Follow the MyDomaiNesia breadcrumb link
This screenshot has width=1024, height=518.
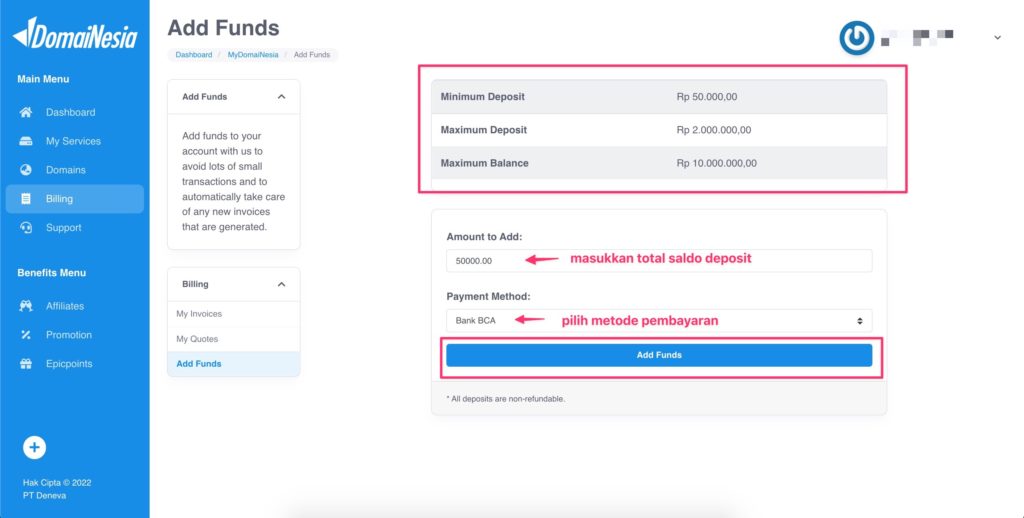253,55
